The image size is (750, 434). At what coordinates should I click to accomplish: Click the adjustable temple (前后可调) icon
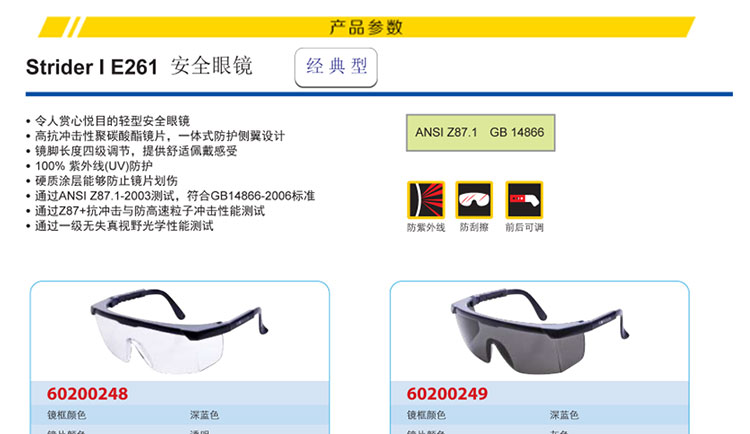(524, 200)
